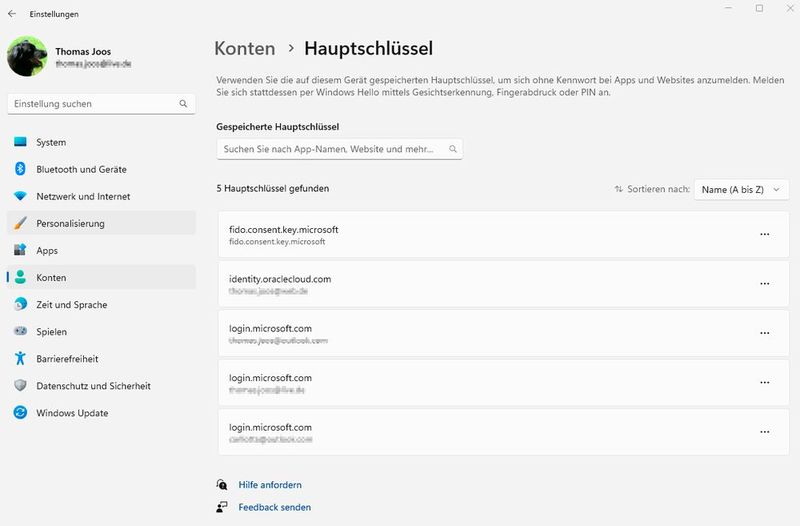The height and width of the screenshot is (526, 800).
Task: Click the magnifier in Einstellung suchen box
Action: [x=183, y=104]
